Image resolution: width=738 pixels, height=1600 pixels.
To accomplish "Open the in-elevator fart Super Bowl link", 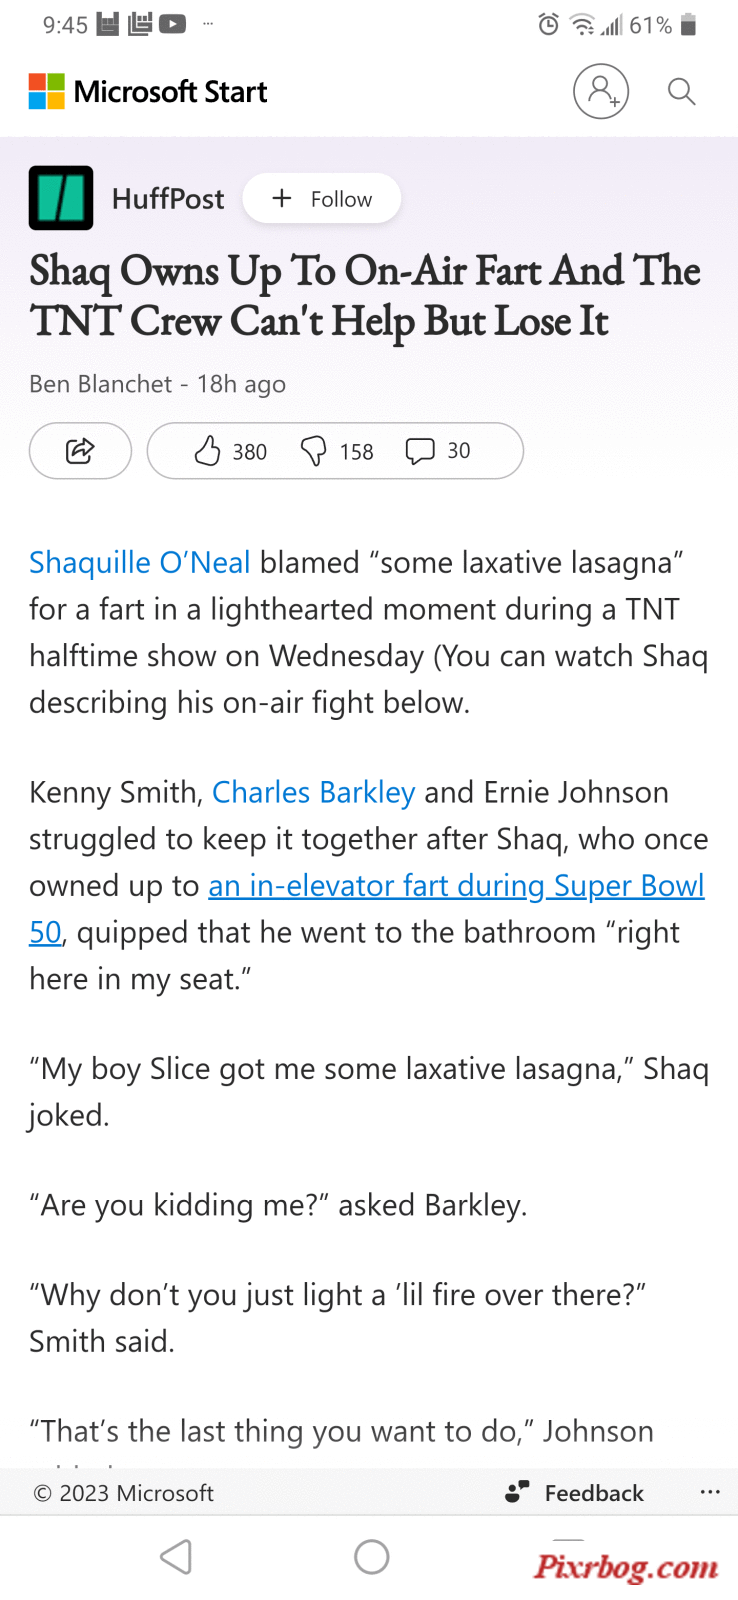I will point(367,908).
